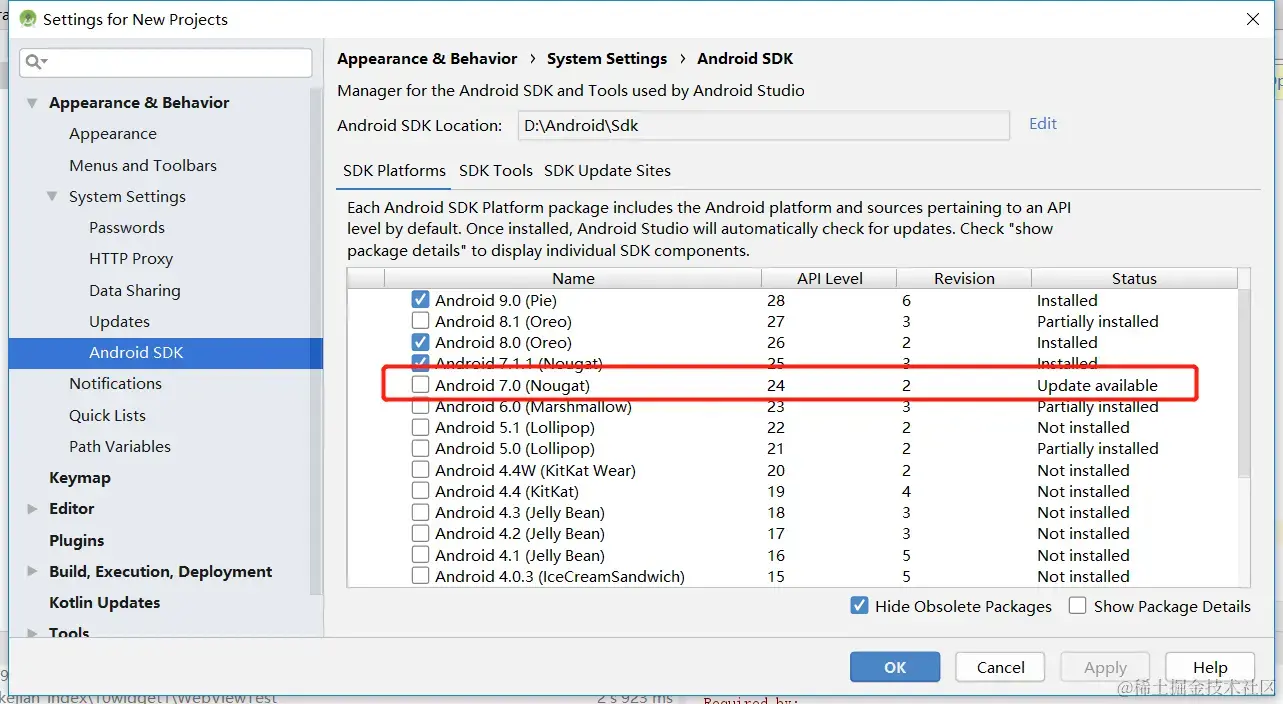Click Edit link for SDK location
This screenshot has height=704, width=1283.
click(x=1043, y=124)
